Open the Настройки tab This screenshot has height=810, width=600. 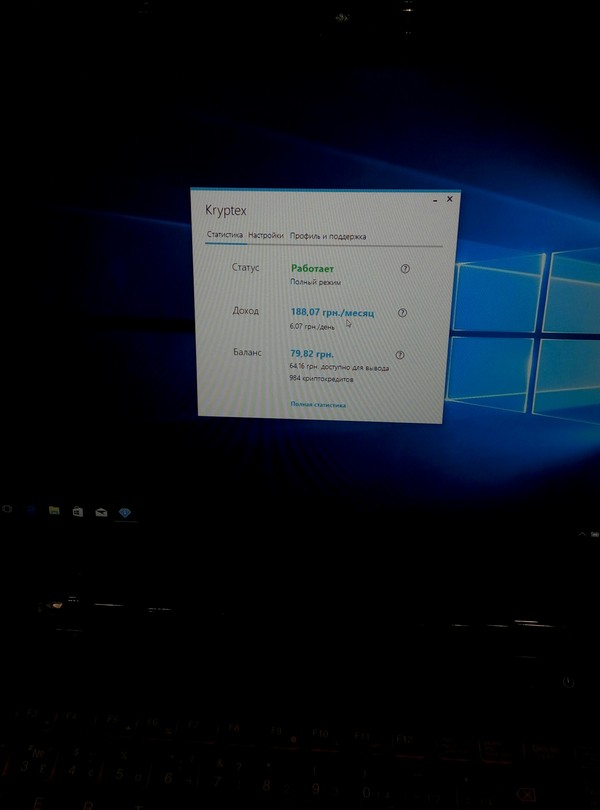pyautogui.click(x=266, y=236)
